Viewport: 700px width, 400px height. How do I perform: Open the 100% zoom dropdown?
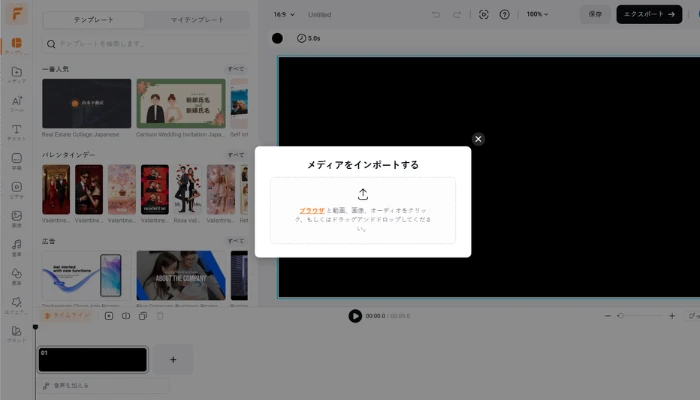pos(537,14)
